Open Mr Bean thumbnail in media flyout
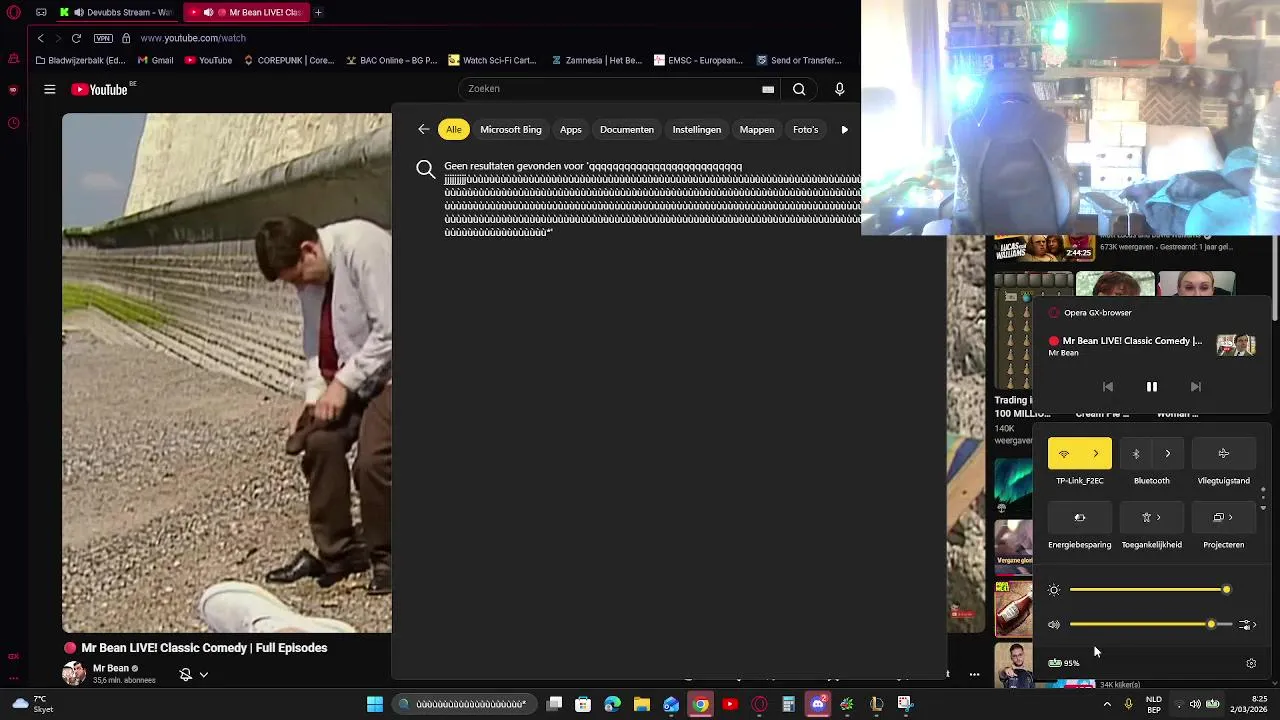 [x=1236, y=345]
